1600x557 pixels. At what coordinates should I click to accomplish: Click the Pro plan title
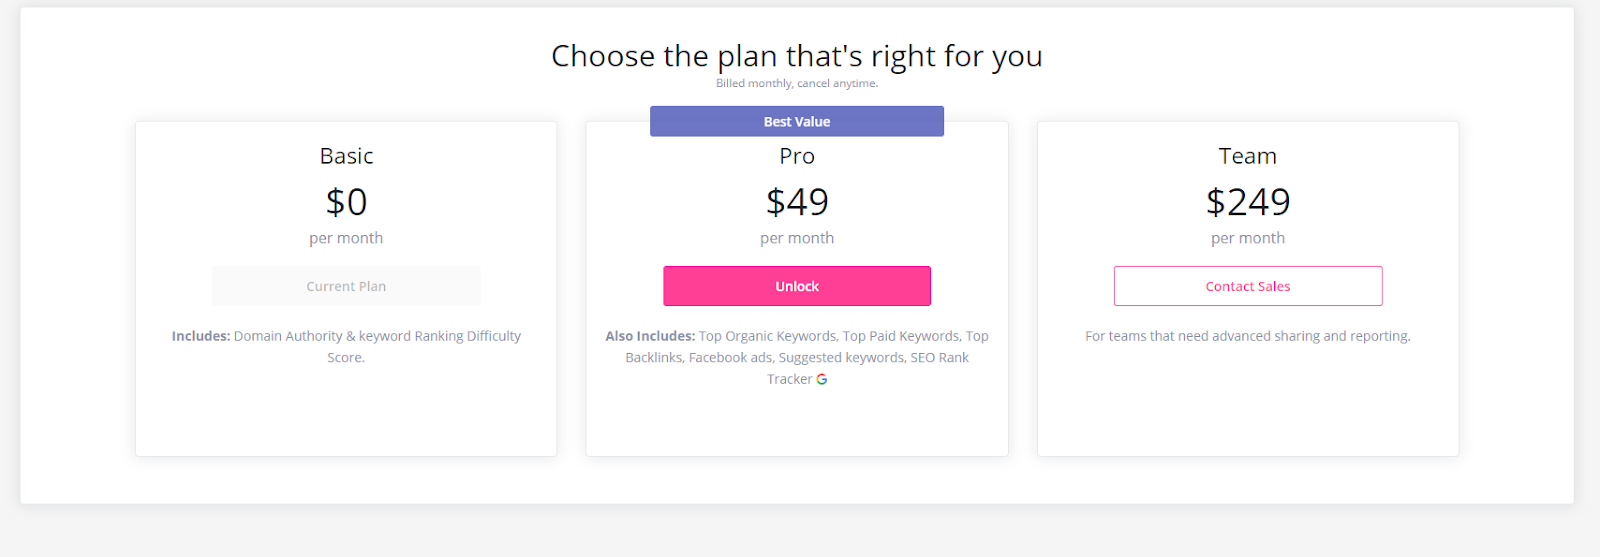(x=797, y=156)
